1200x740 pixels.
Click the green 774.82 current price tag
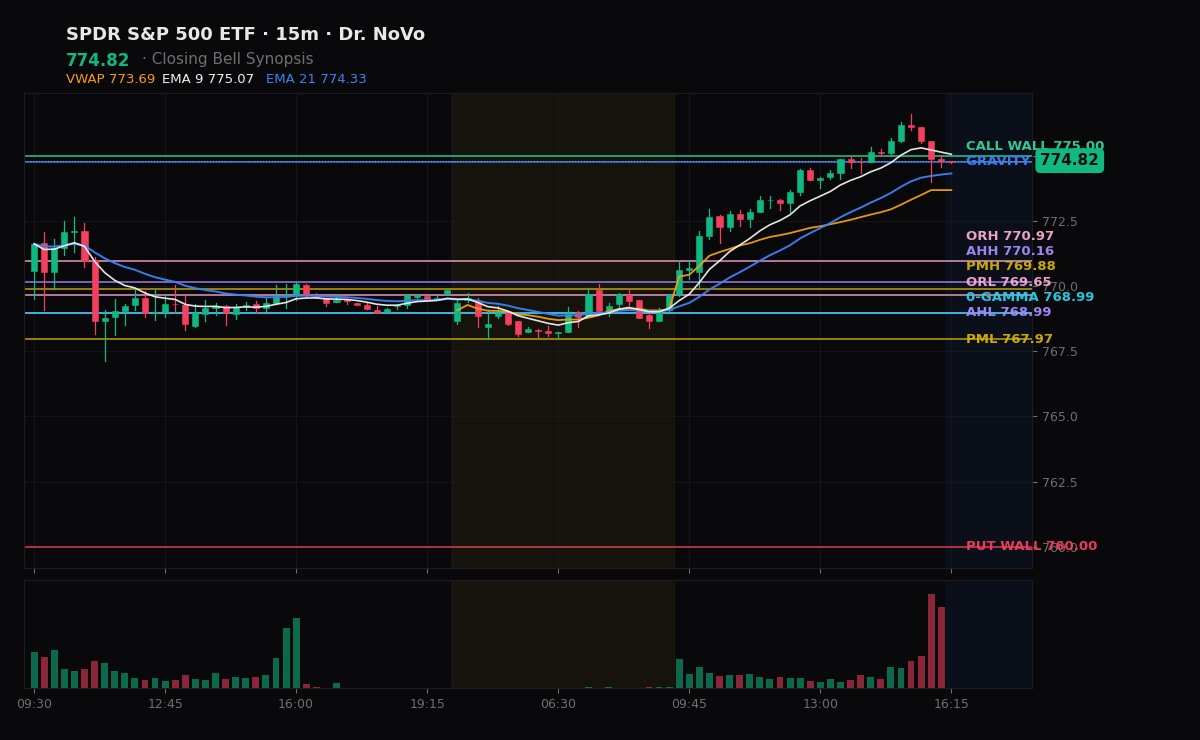point(1069,161)
